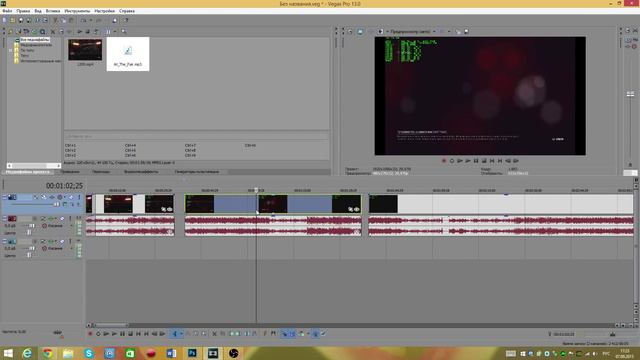The height and width of the screenshot is (360, 640).
Task: Open Track Motion on the video track
Action: (x=44, y=197)
